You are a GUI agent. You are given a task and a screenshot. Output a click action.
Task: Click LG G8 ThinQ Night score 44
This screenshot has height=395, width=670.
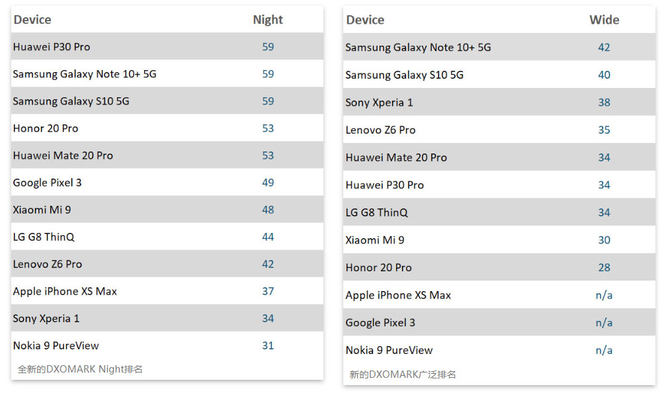(268, 237)
